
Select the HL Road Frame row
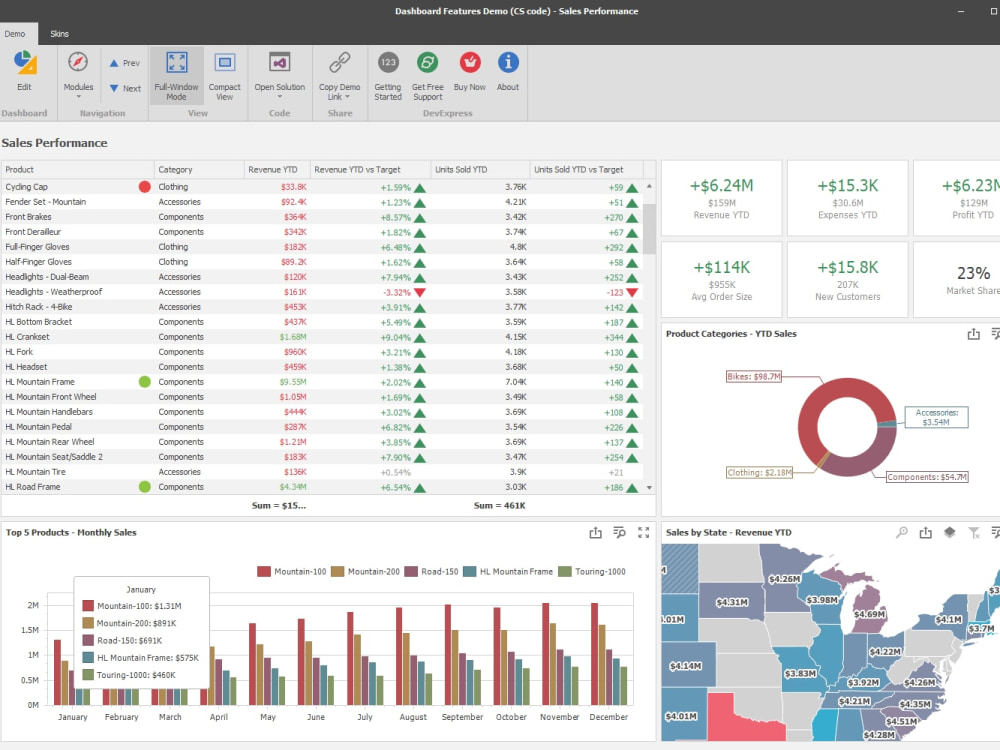click(x=322, y=487)
